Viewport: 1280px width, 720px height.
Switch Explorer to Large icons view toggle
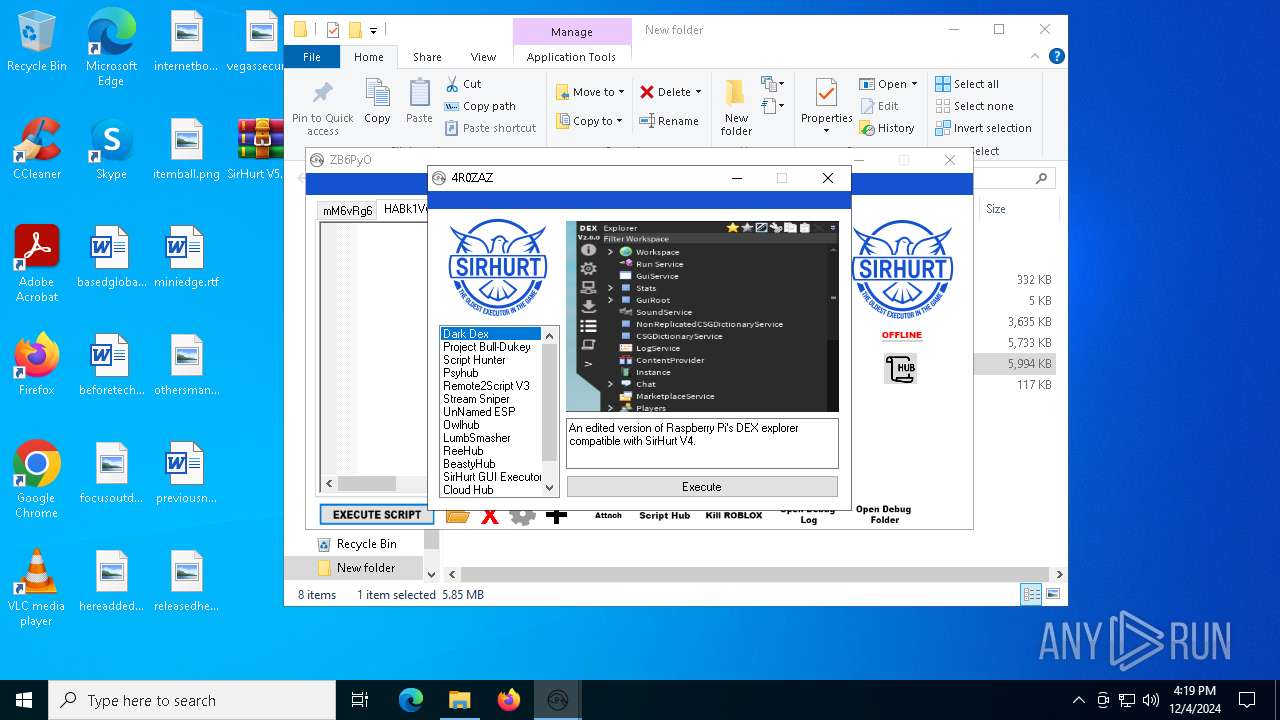[1052, 594]
